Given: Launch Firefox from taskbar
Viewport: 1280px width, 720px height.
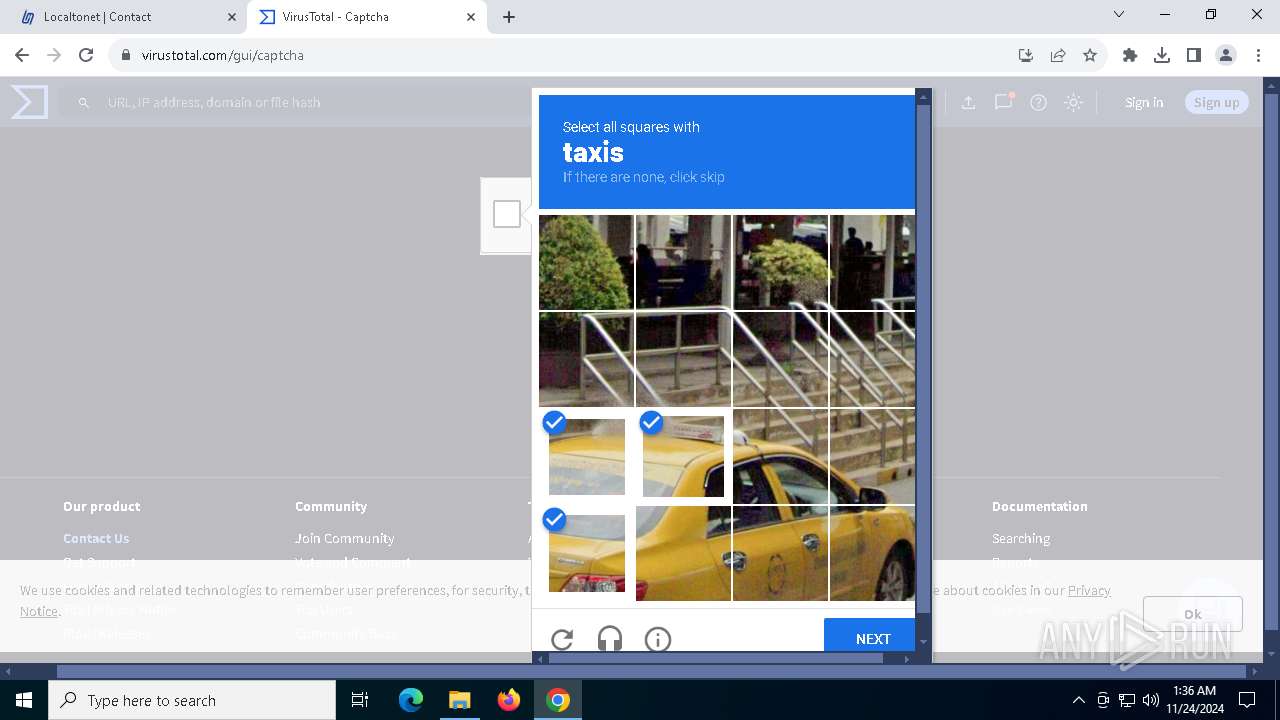Looking at the screenshot, I should tap(509, 700).
